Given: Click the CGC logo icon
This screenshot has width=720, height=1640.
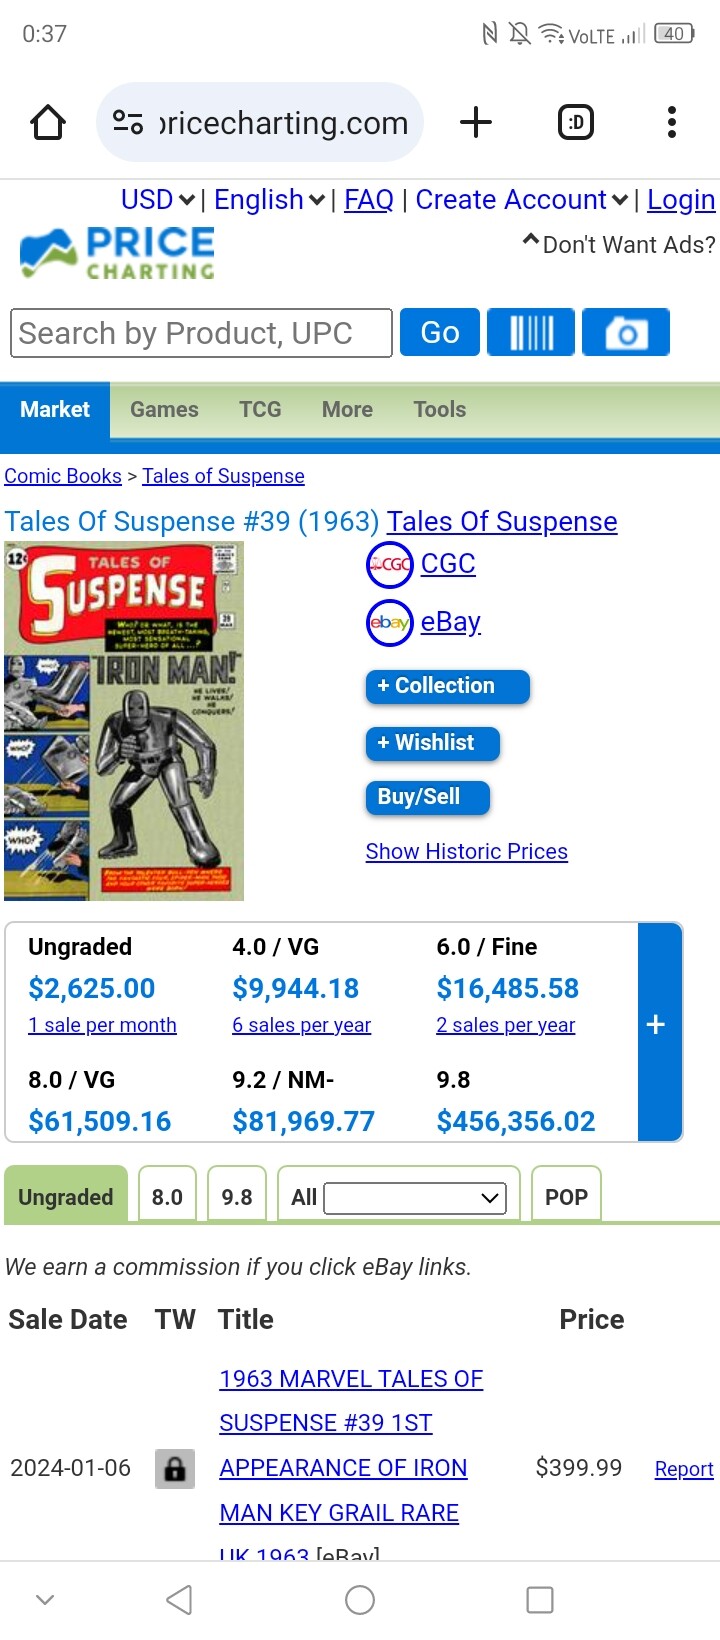Looking at the screenshot, I should pos(389,564).
